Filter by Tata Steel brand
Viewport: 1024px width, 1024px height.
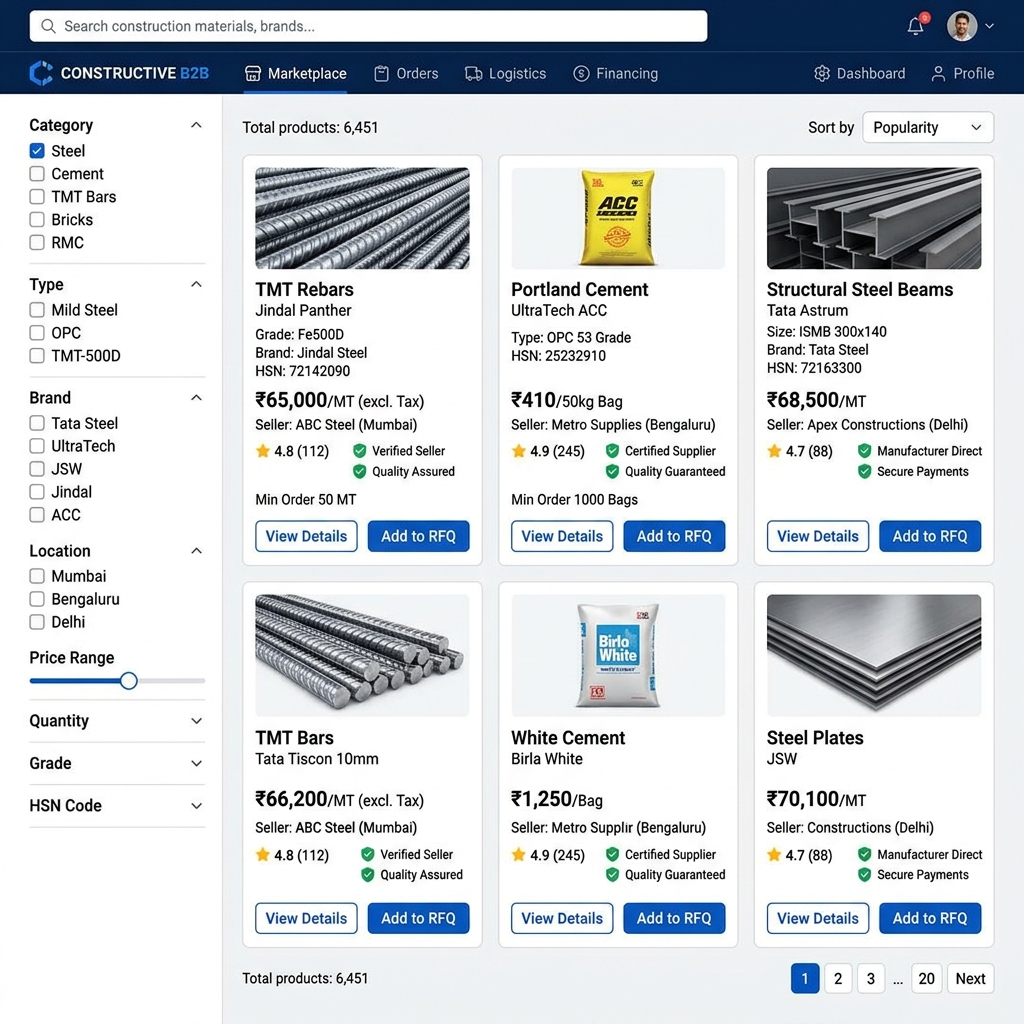click(x=37, y=423)
